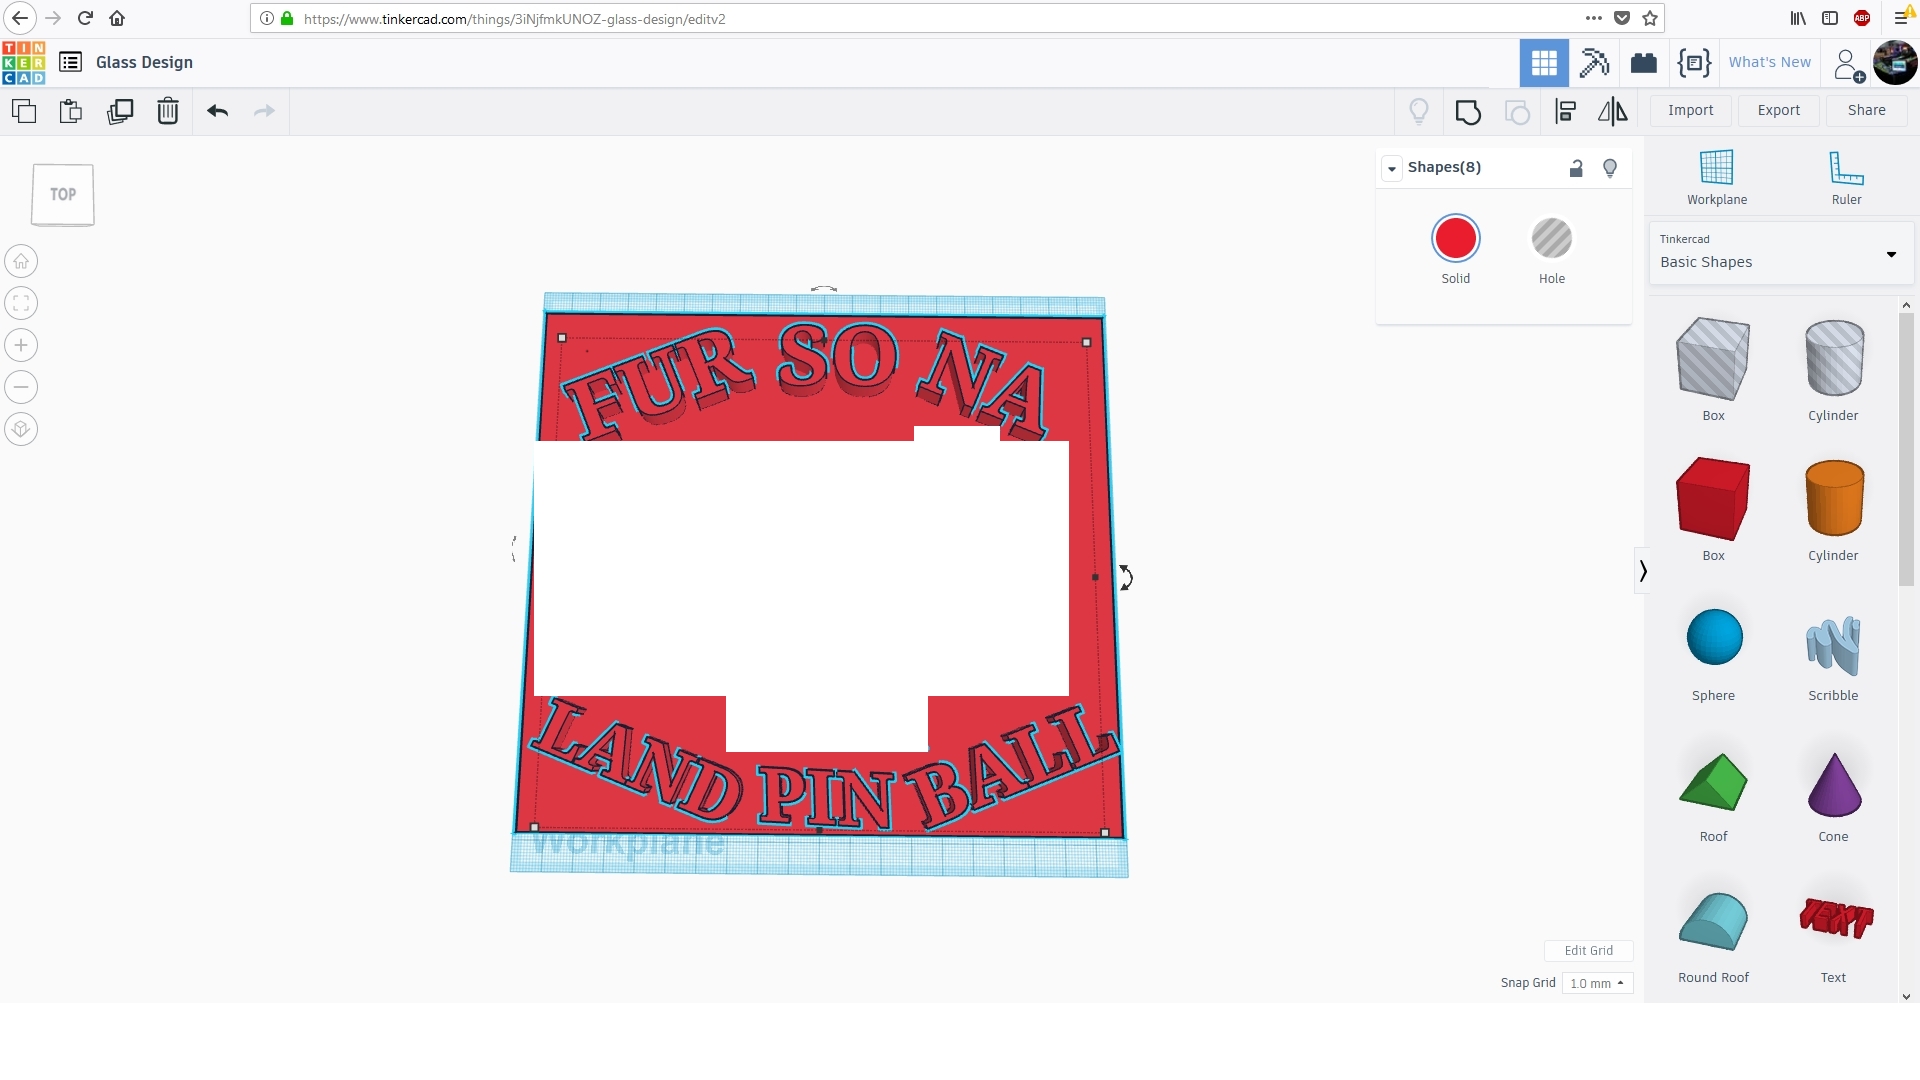Click the TOP view cube
The image size is (1920, 1080).
click(63, 195)
